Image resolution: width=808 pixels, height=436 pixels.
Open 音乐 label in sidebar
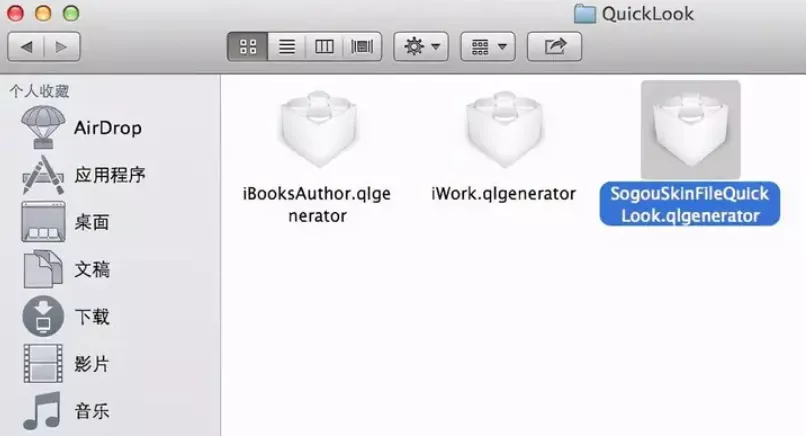(x=92, y=411)
